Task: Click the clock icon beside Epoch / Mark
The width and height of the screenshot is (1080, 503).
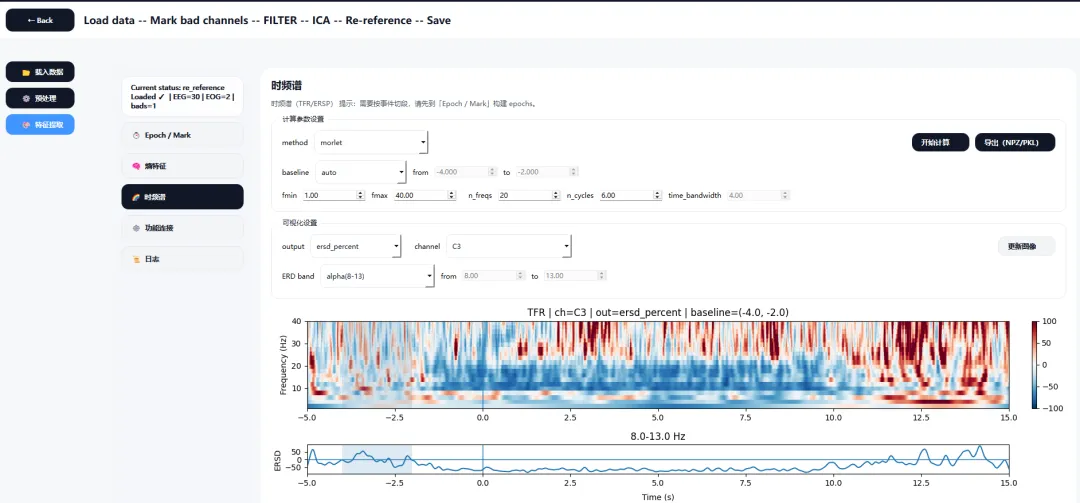Action: (136, 136)
